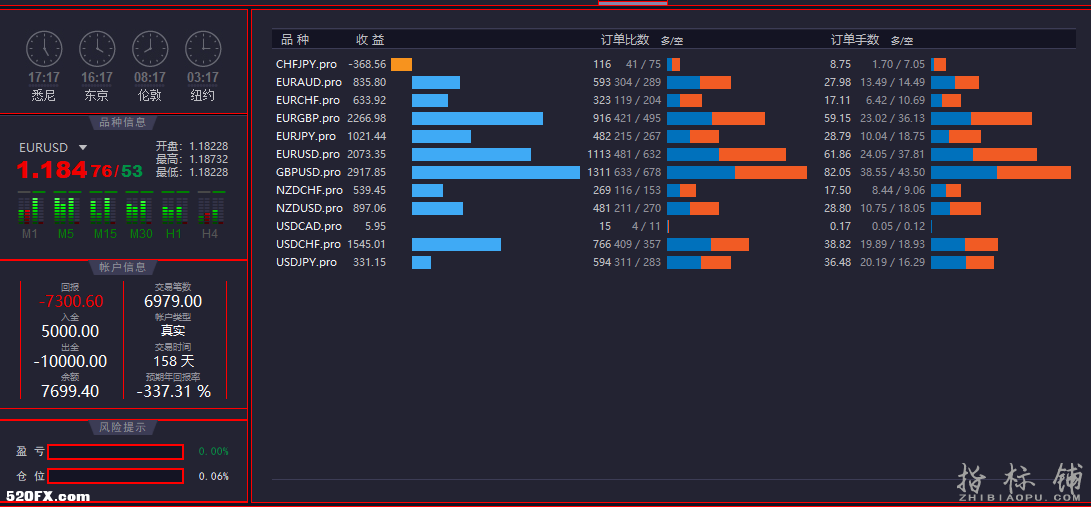This screenshot has height=507, width=1091.
Task: Select the EURAUD.pro row label
Action: 308,82
